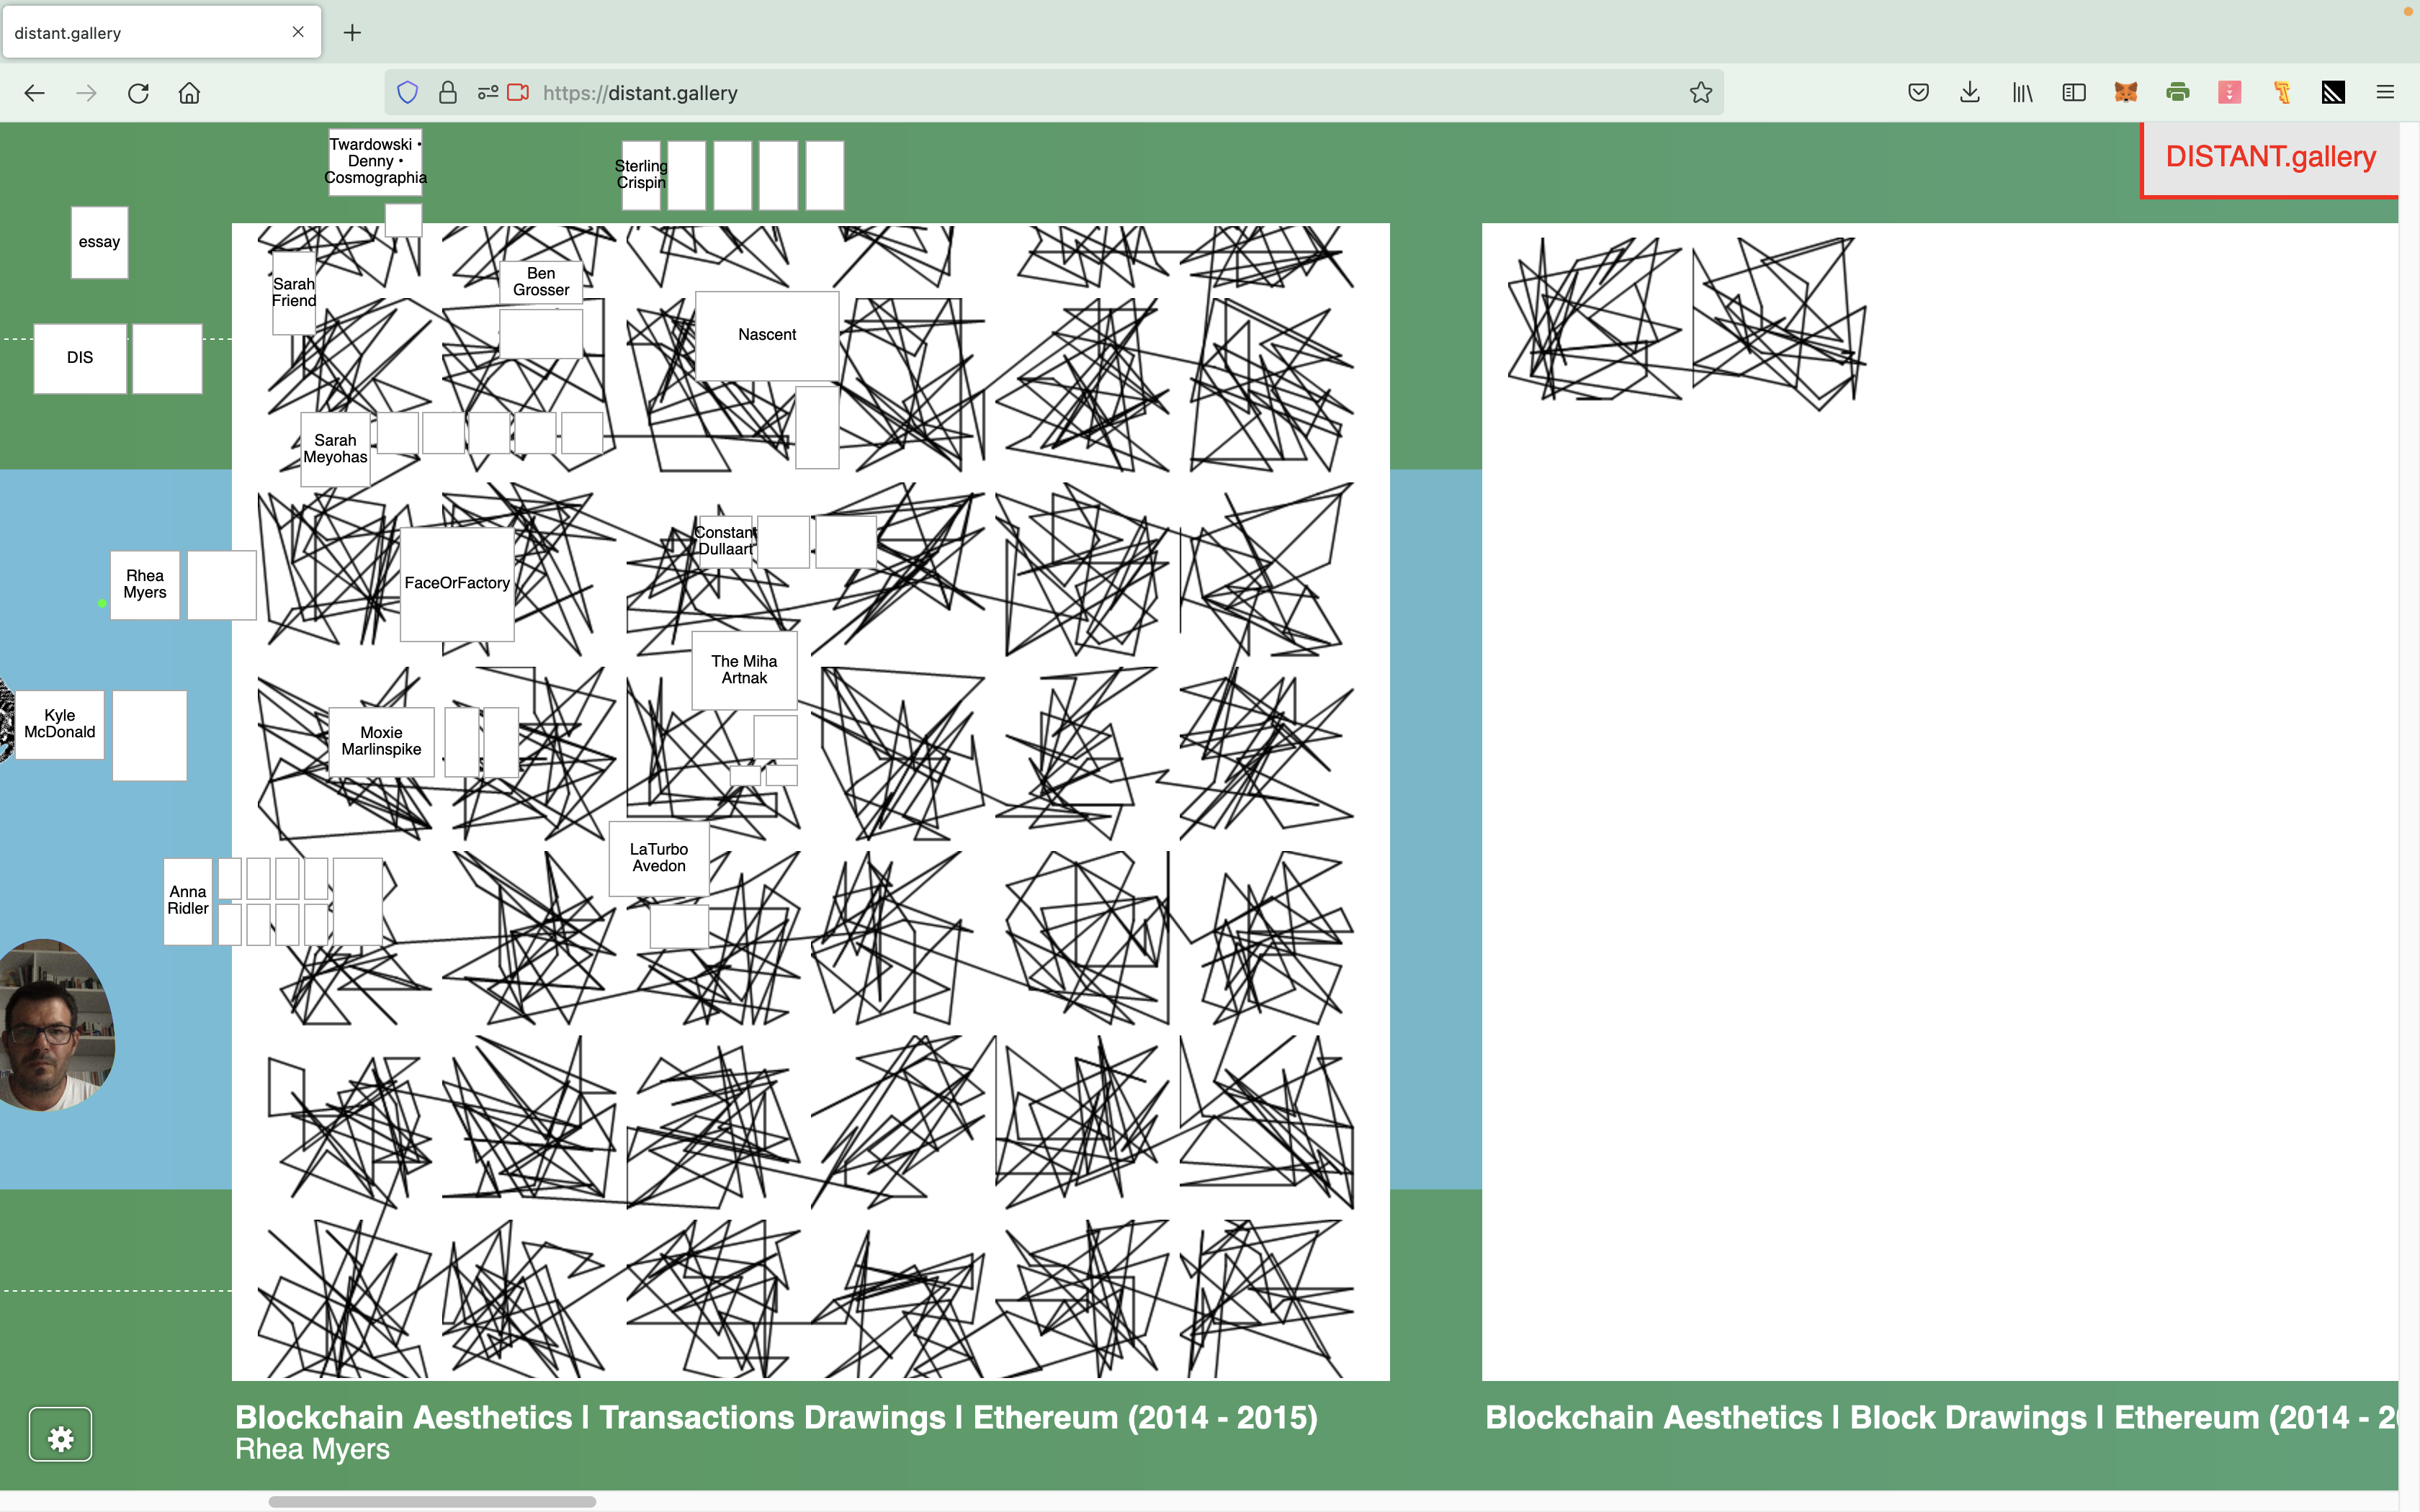Save page to Pocket

1918,93
